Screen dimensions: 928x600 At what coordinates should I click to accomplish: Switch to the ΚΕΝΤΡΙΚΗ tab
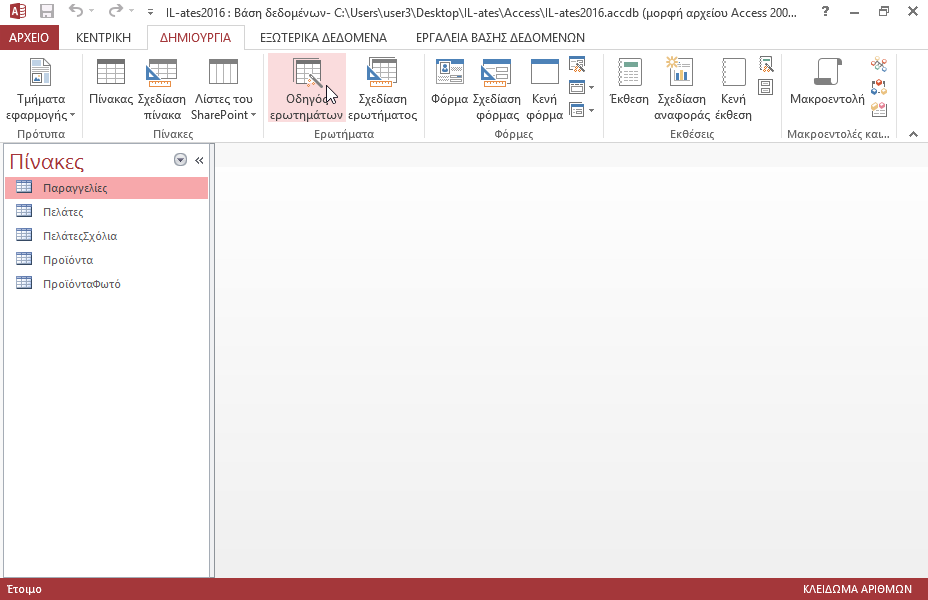coord(103,38)
